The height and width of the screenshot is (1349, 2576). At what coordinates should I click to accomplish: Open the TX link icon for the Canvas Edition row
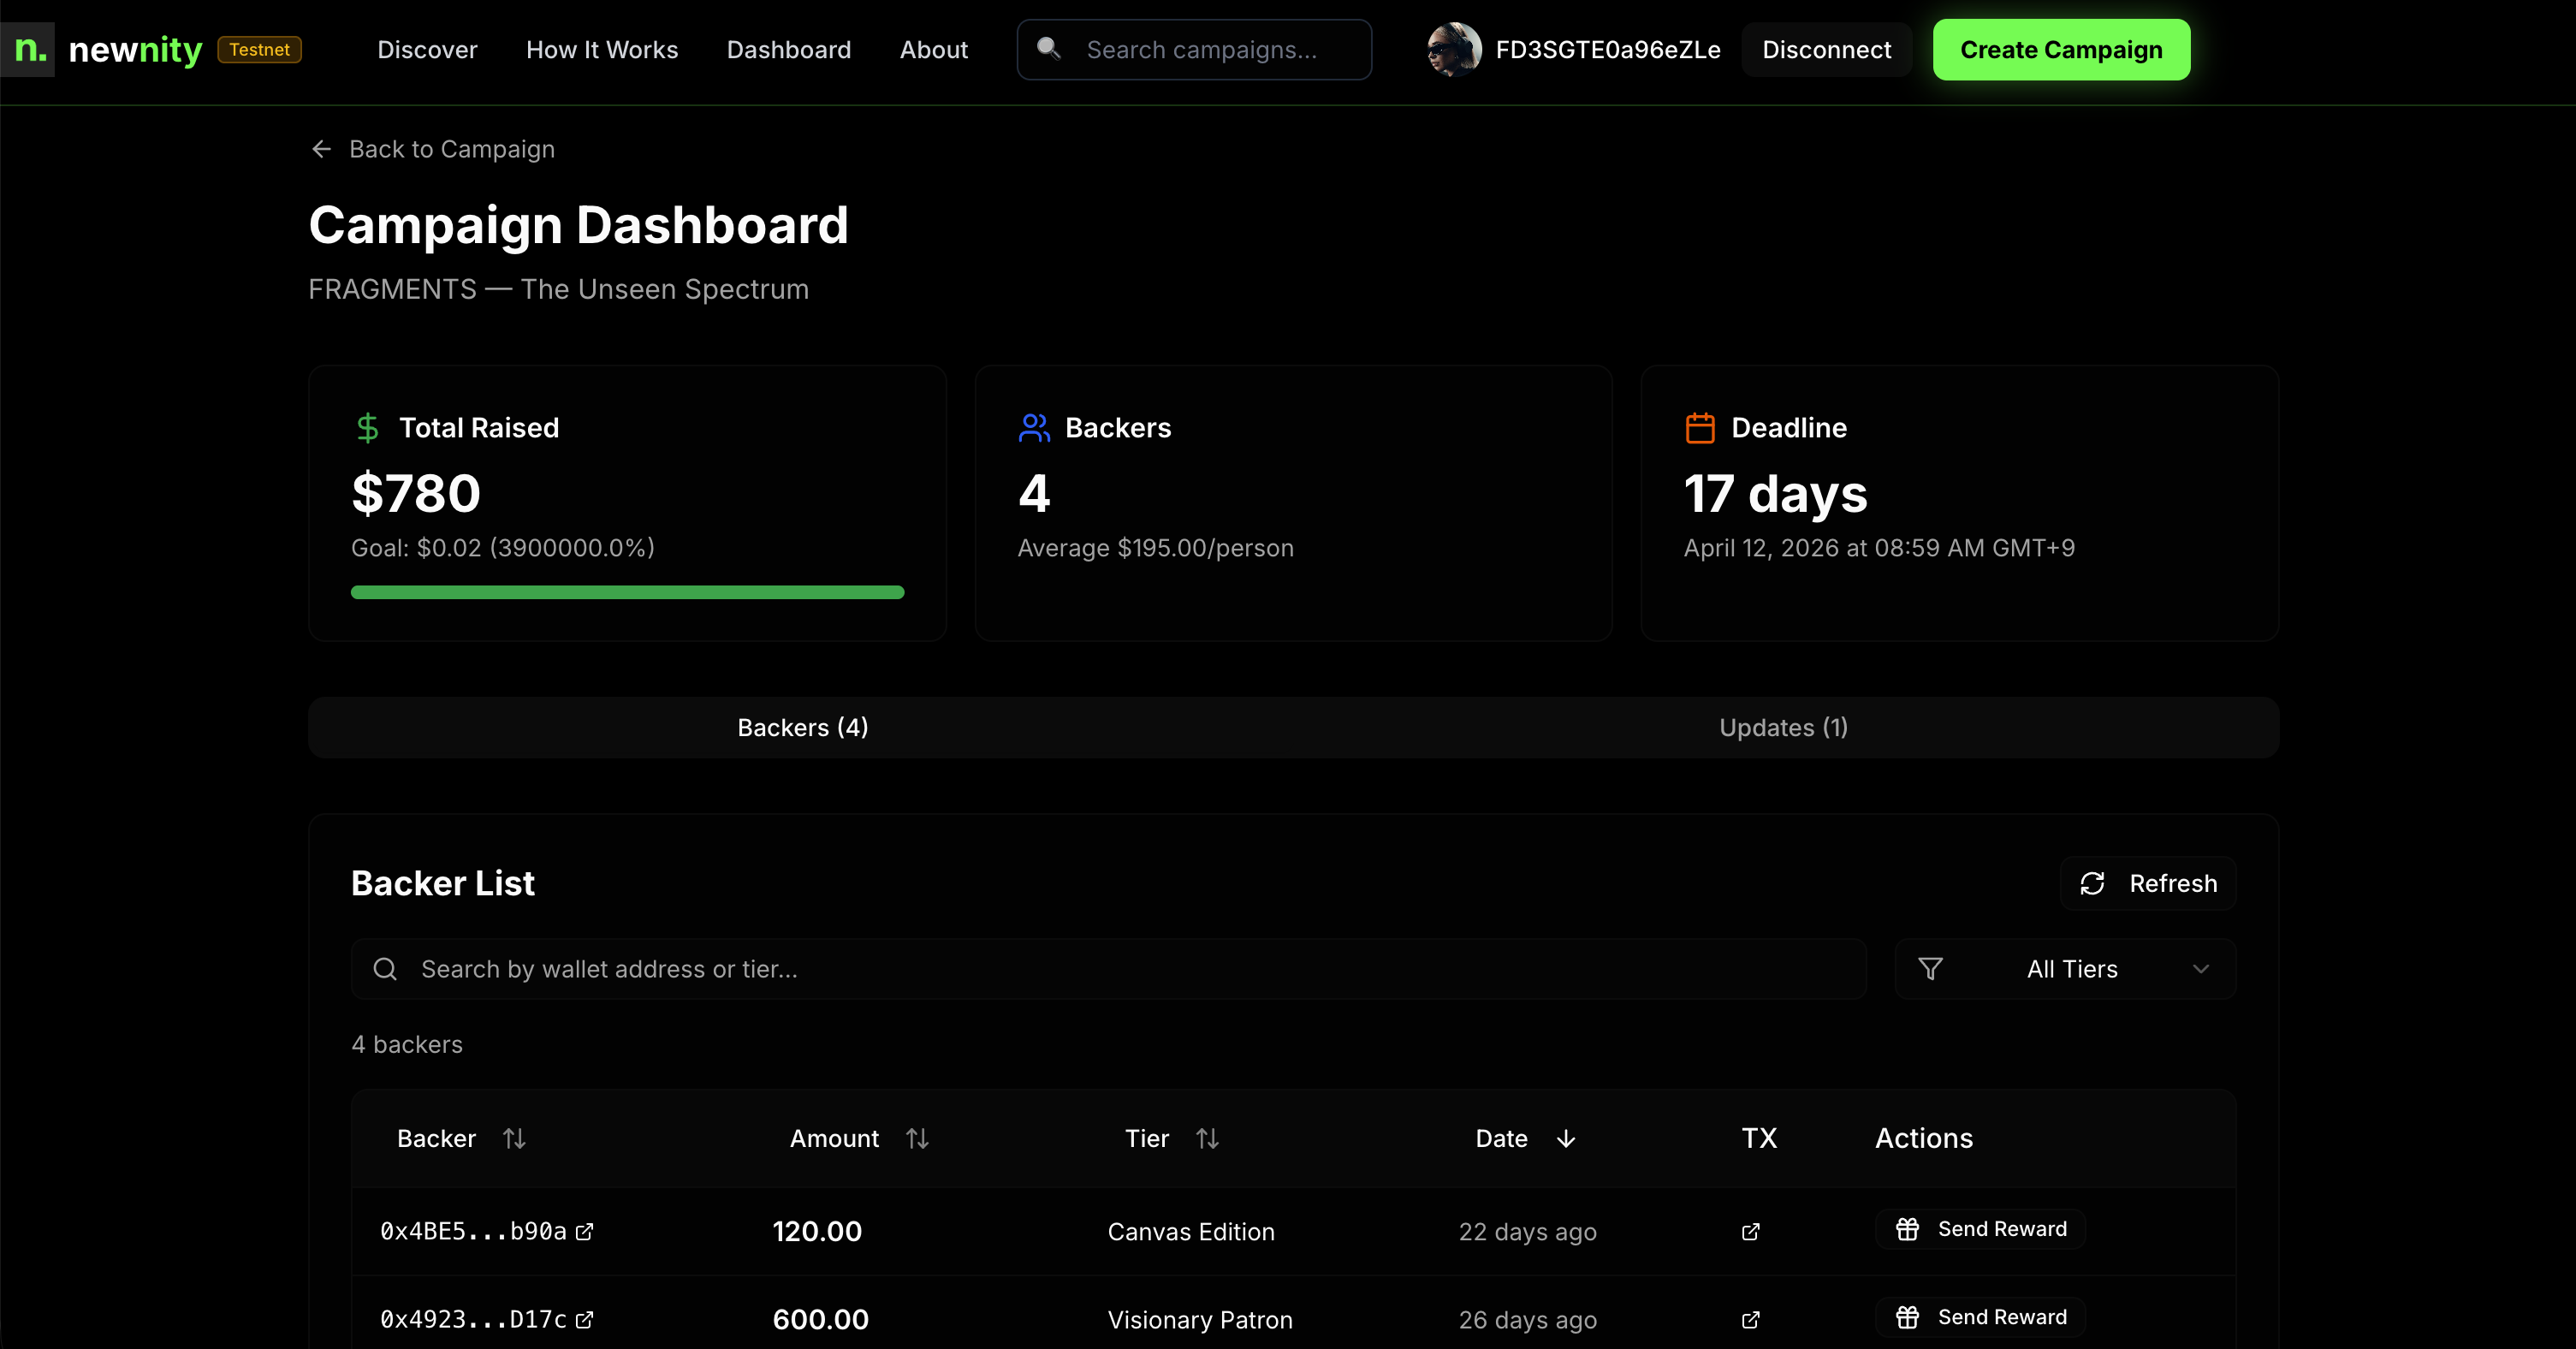pyautogui.click(x=1750, y=1231)
